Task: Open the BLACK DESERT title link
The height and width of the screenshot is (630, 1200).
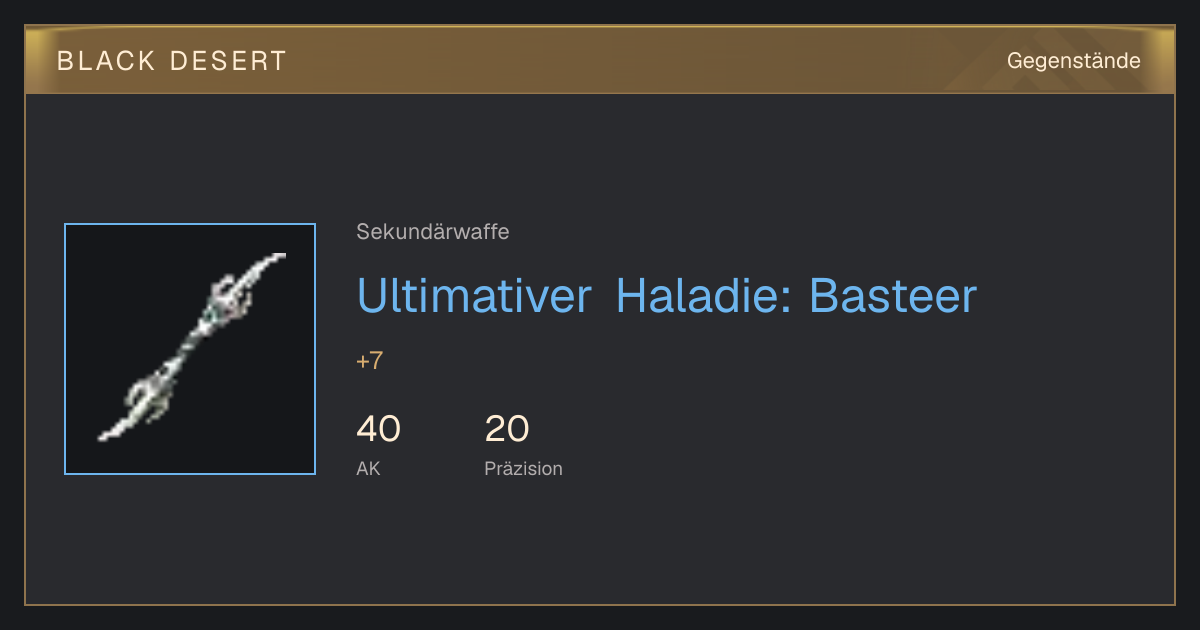Action: click(x=172, y=61)
